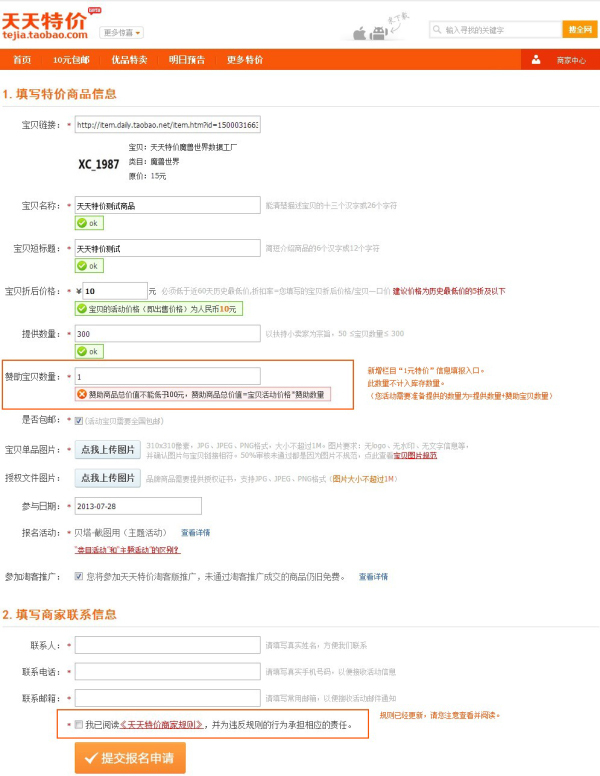Screen dimensions: 600x776
Task: Open the 《天天特价商家规则》 link
Action: (x=161, y=725)
